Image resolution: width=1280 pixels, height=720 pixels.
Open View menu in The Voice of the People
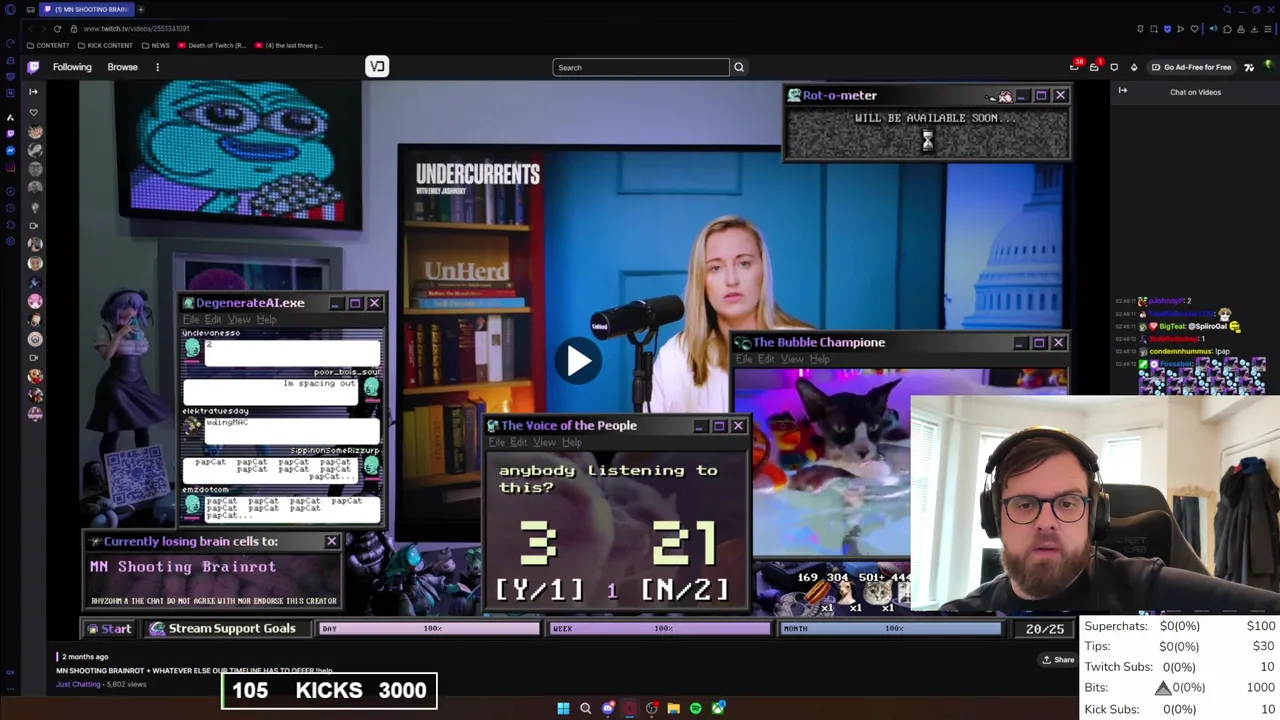click(x=544, y=442)
